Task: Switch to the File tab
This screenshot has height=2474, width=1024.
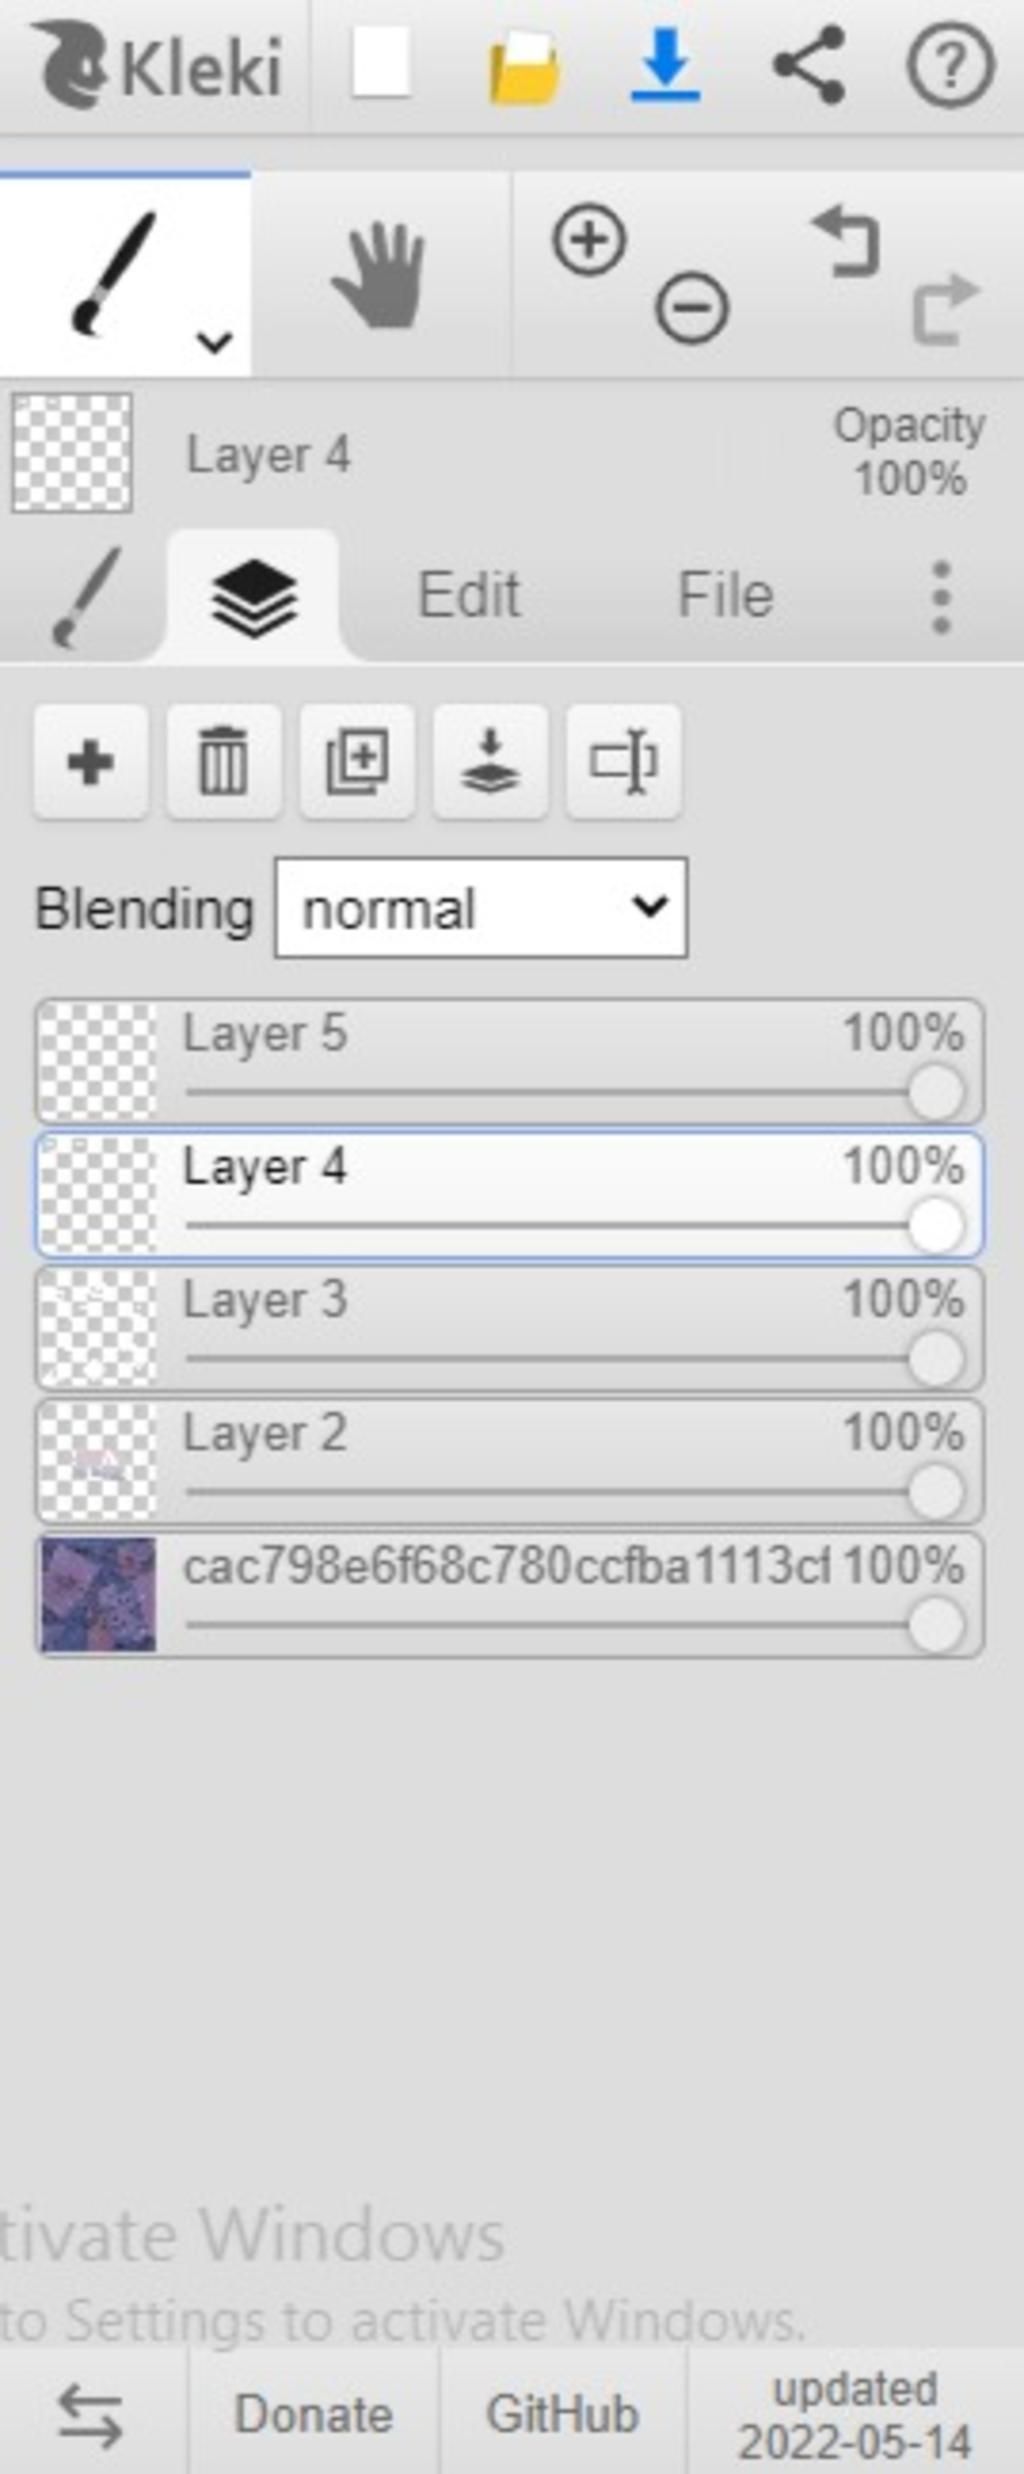Action: (x=726, y=595)
